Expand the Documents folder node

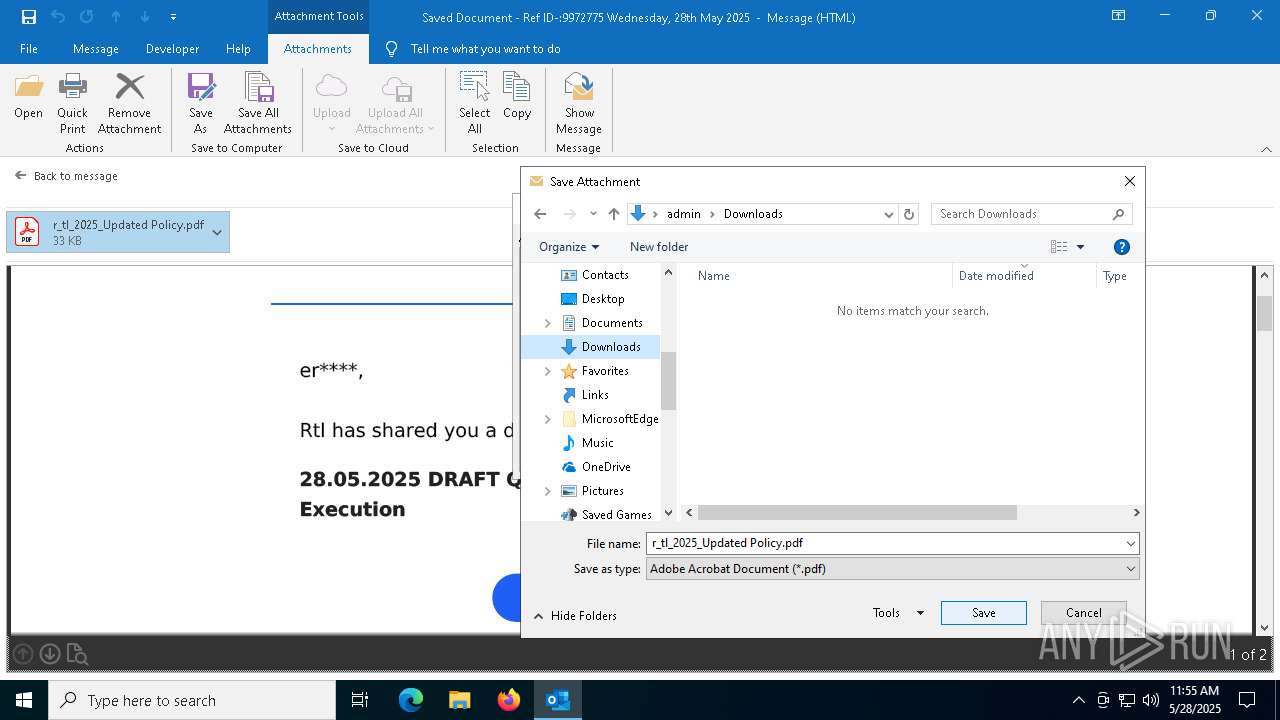[547, 323]
